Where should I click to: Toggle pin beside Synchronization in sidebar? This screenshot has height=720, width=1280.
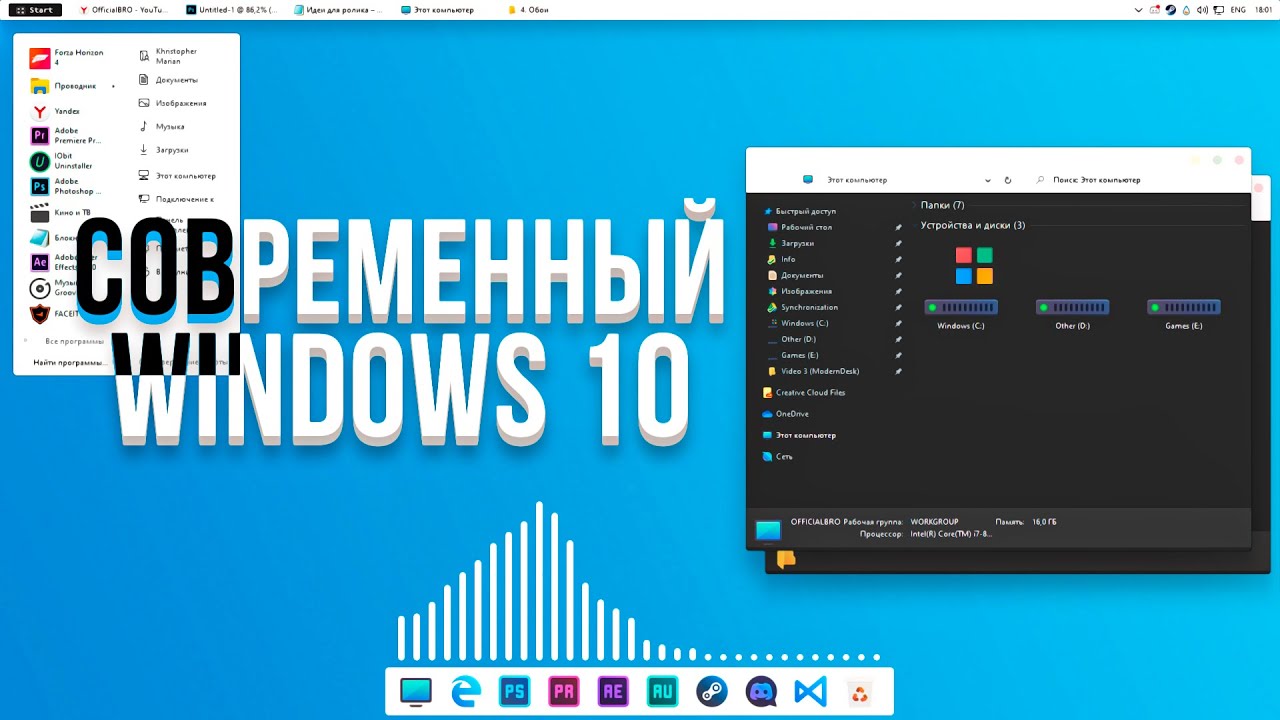pos(898,307)
